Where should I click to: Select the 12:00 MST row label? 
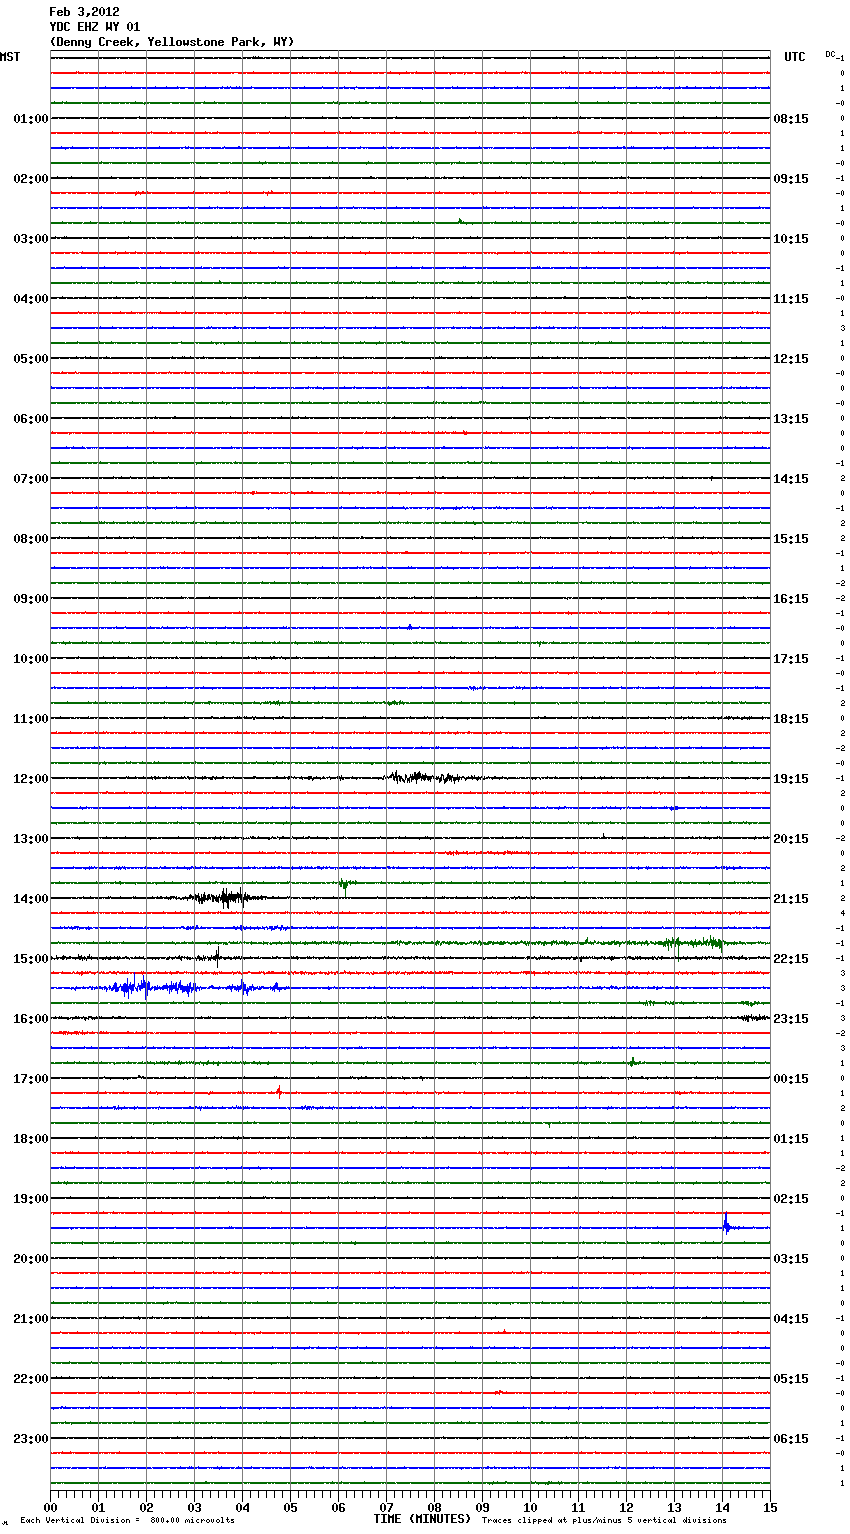[x=30, y=778]
